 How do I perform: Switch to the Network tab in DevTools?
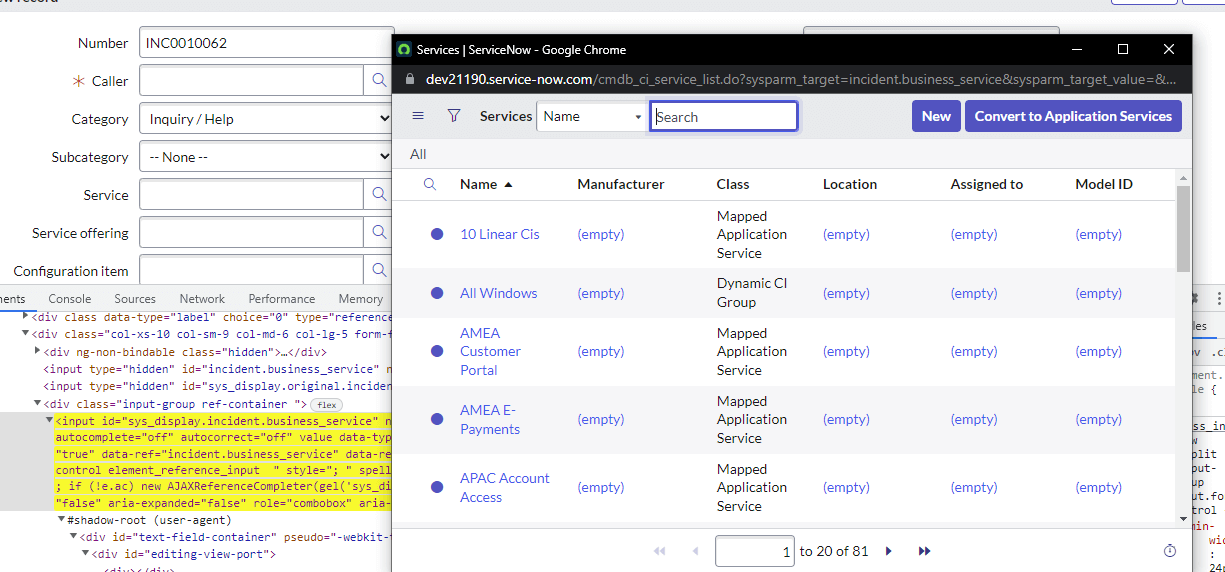202,299
